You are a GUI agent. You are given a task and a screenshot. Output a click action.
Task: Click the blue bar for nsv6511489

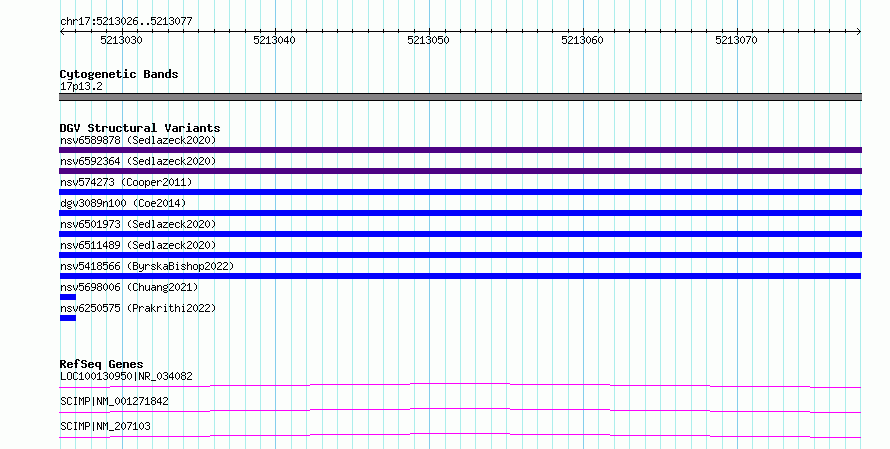[x=460, y=255]
